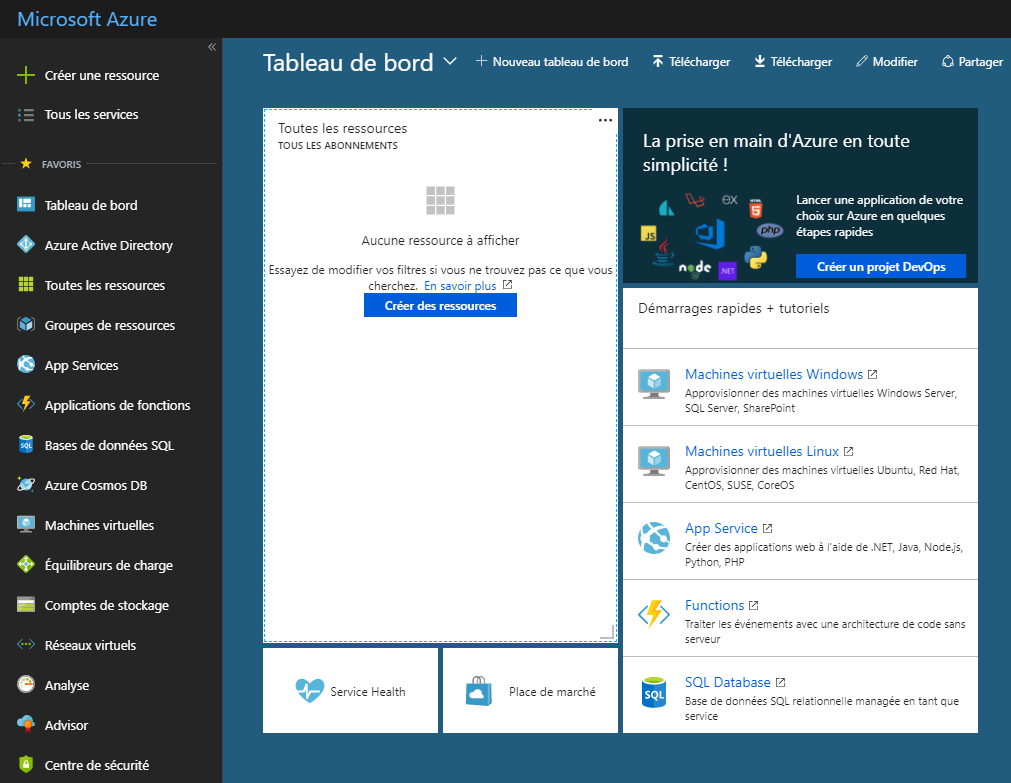Click the Toutes les ressources grid icon in sidebar
This screenshot has width=1011, height=783.
(x=26, y=284)
